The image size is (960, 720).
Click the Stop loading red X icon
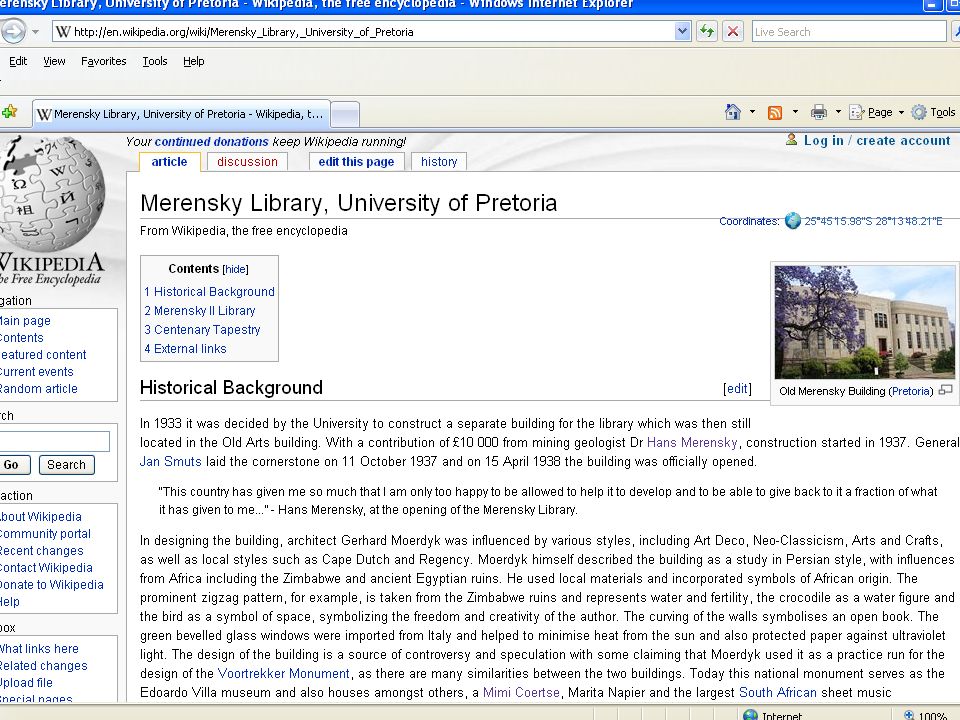click(732, 31)
